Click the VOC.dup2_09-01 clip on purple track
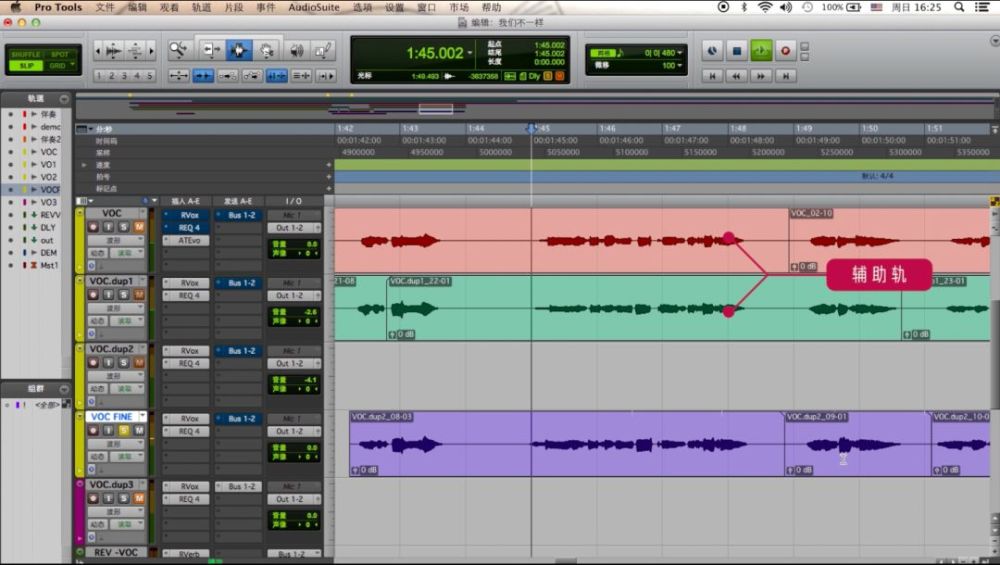The width and height of the screenshot is (1000, 565). point(857,444)
